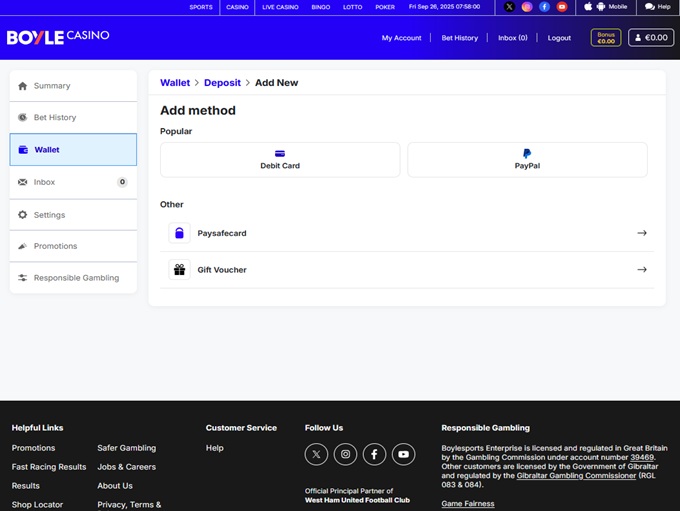680x511 pixels.
Task: Click YouTube icon in top bar
Action: click(x=562, y=6)
